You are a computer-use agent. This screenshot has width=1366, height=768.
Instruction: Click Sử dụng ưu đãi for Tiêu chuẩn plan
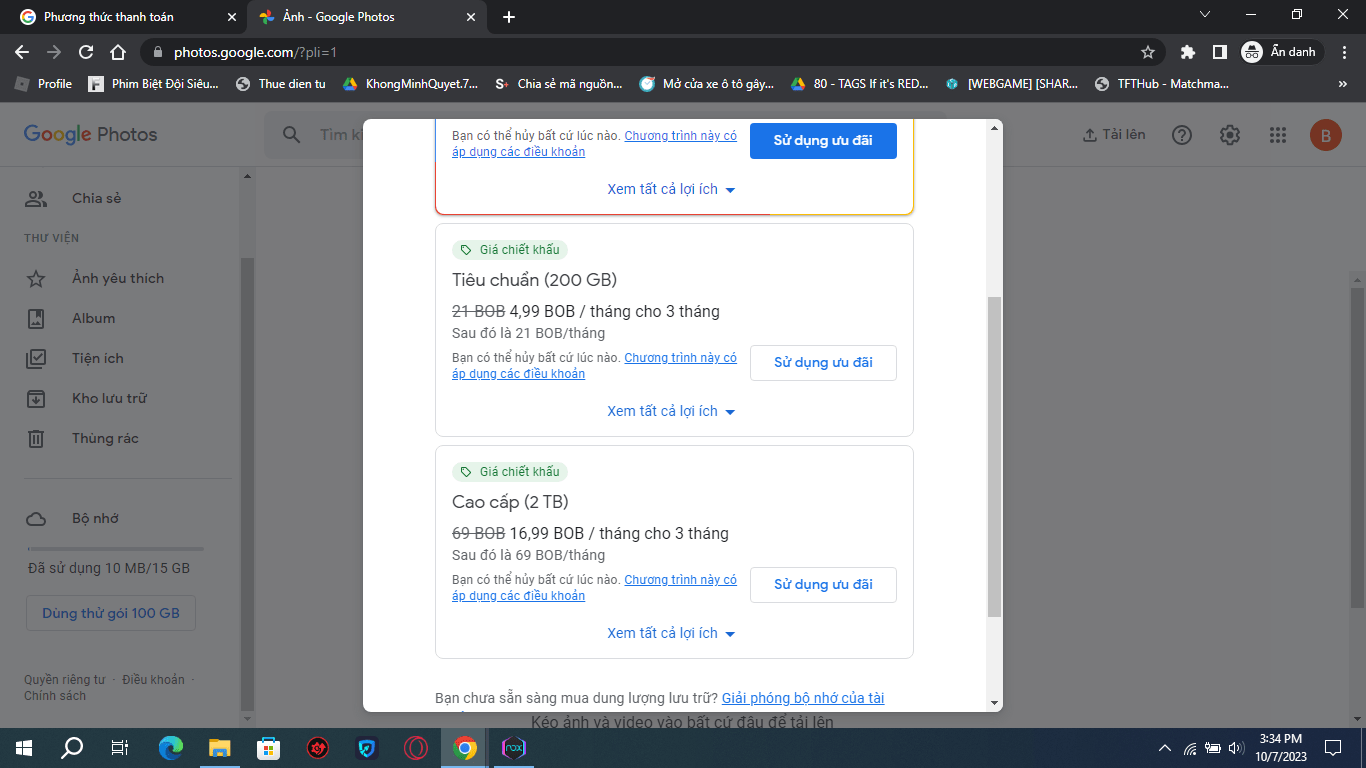pyautogui.click(x=823, y=363)
